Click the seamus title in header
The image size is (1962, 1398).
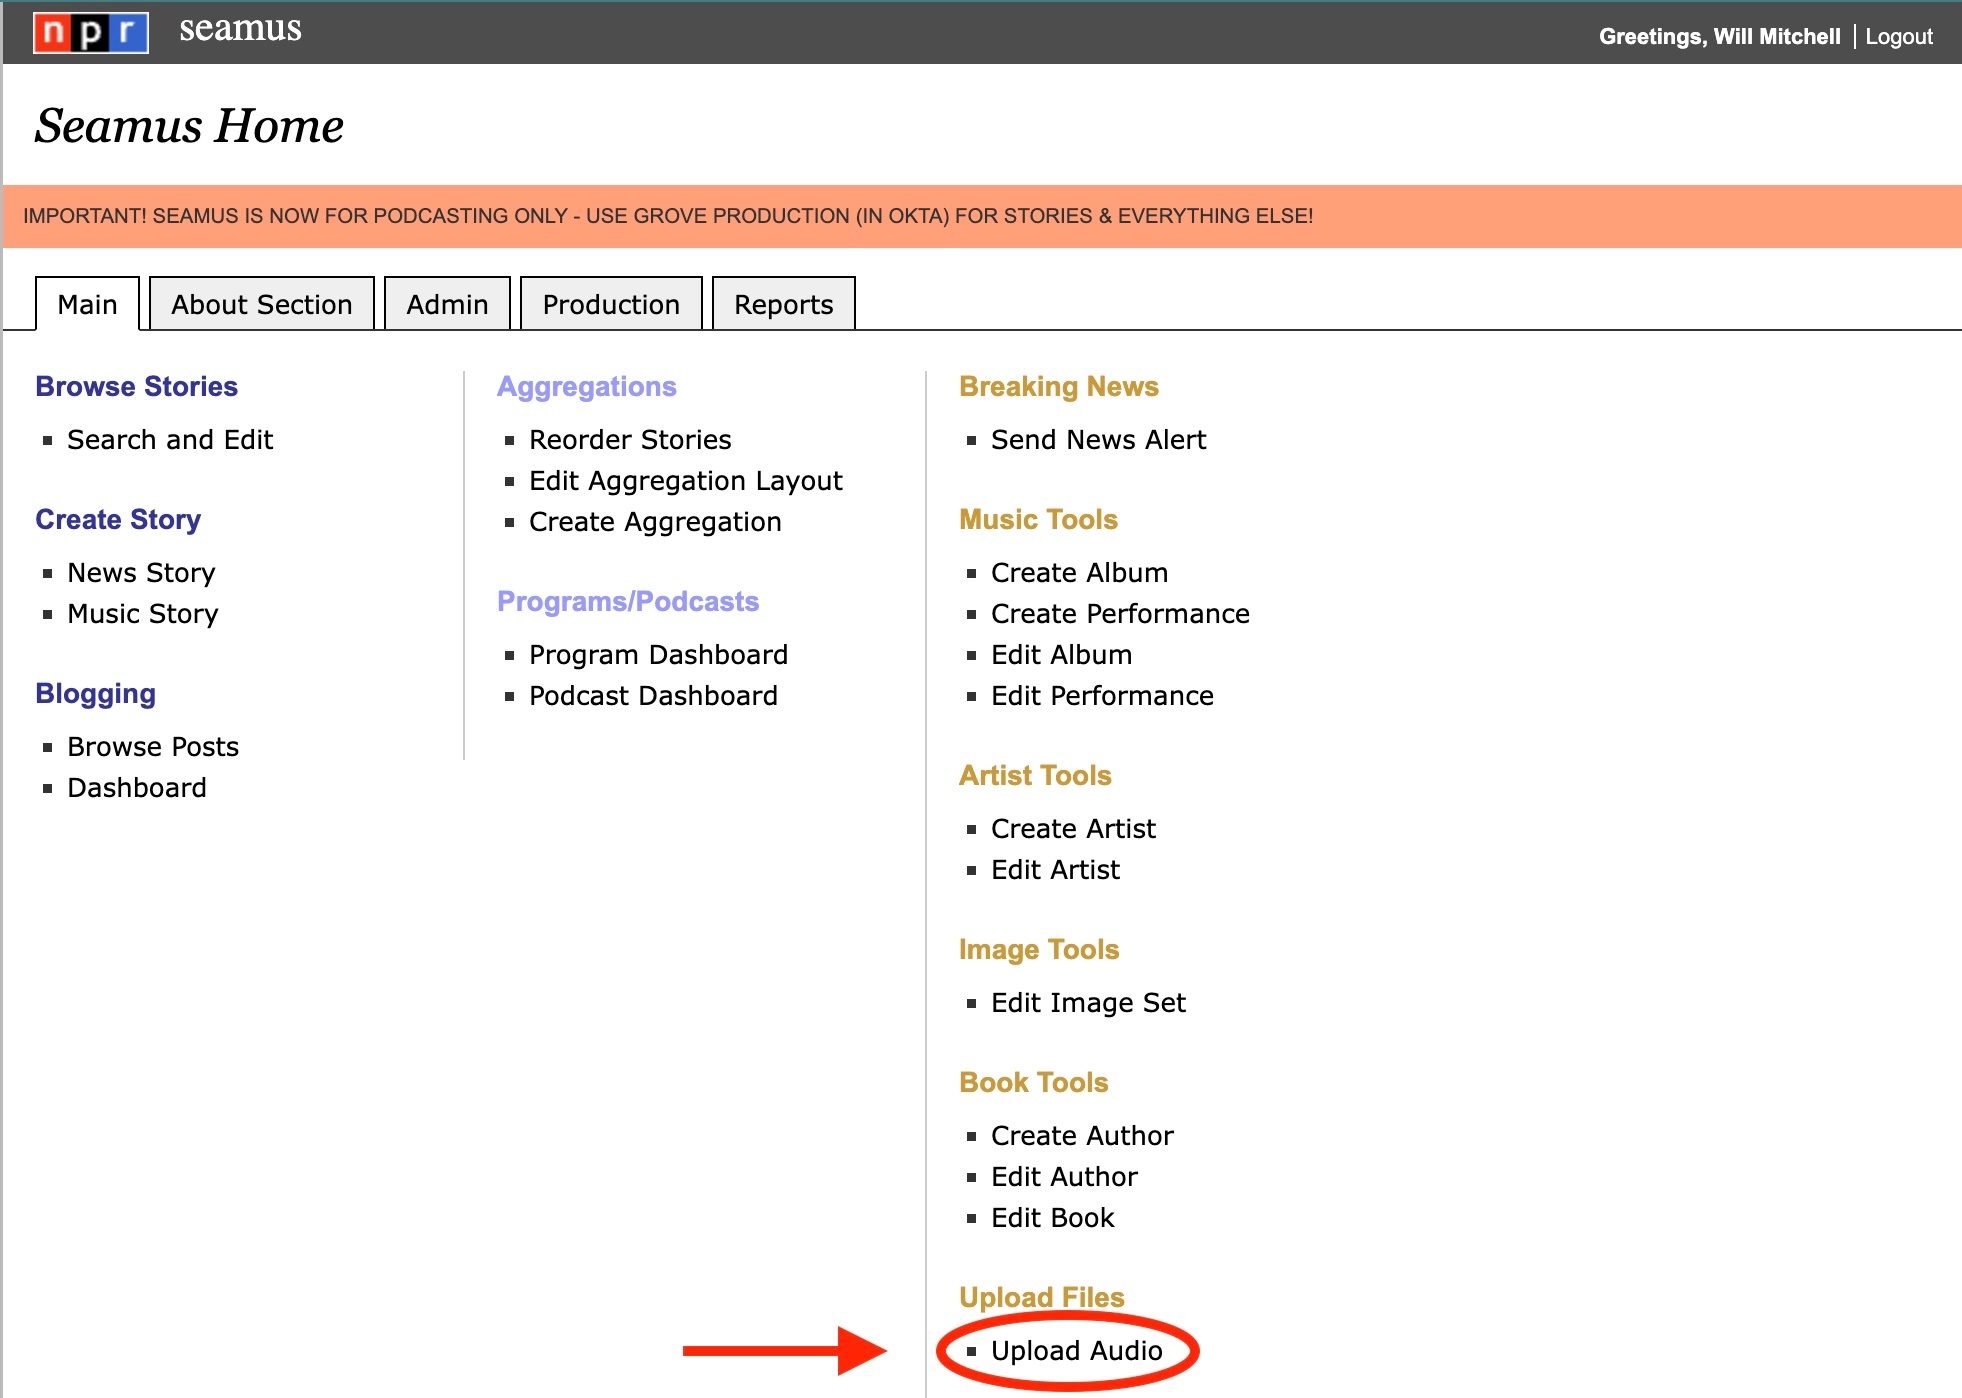click(240, 29)
